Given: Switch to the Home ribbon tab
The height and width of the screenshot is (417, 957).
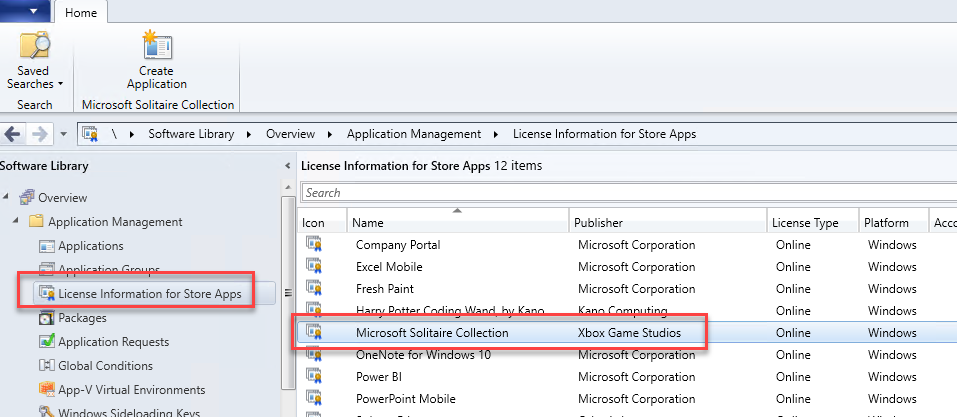Looking at the screenshot, I should 81,13.
